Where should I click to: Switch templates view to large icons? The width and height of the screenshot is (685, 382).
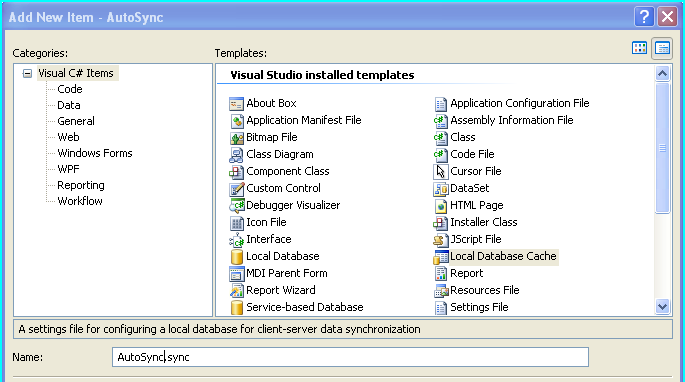coord(640,48)
